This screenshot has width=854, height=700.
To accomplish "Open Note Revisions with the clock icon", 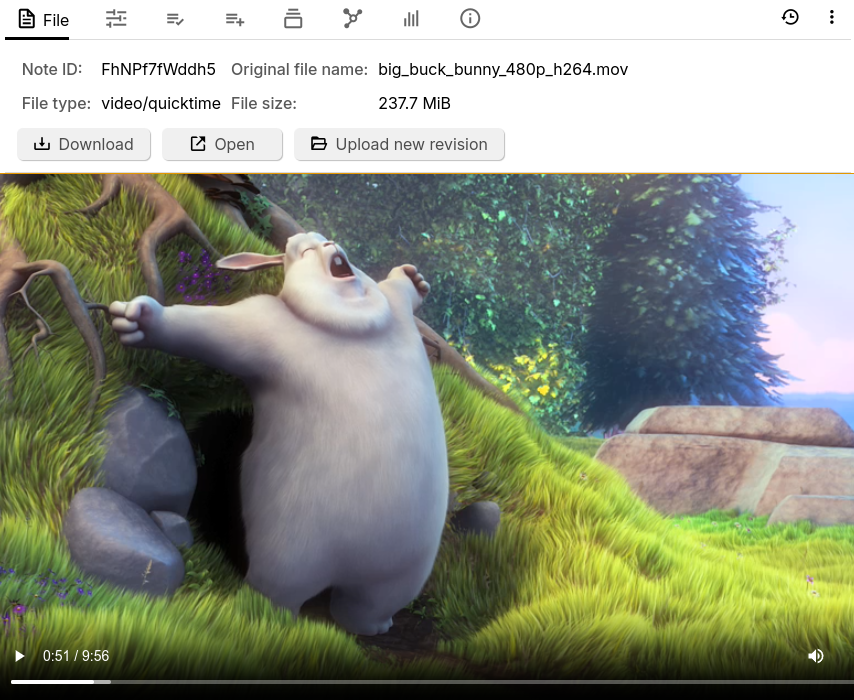I will 790,17.
